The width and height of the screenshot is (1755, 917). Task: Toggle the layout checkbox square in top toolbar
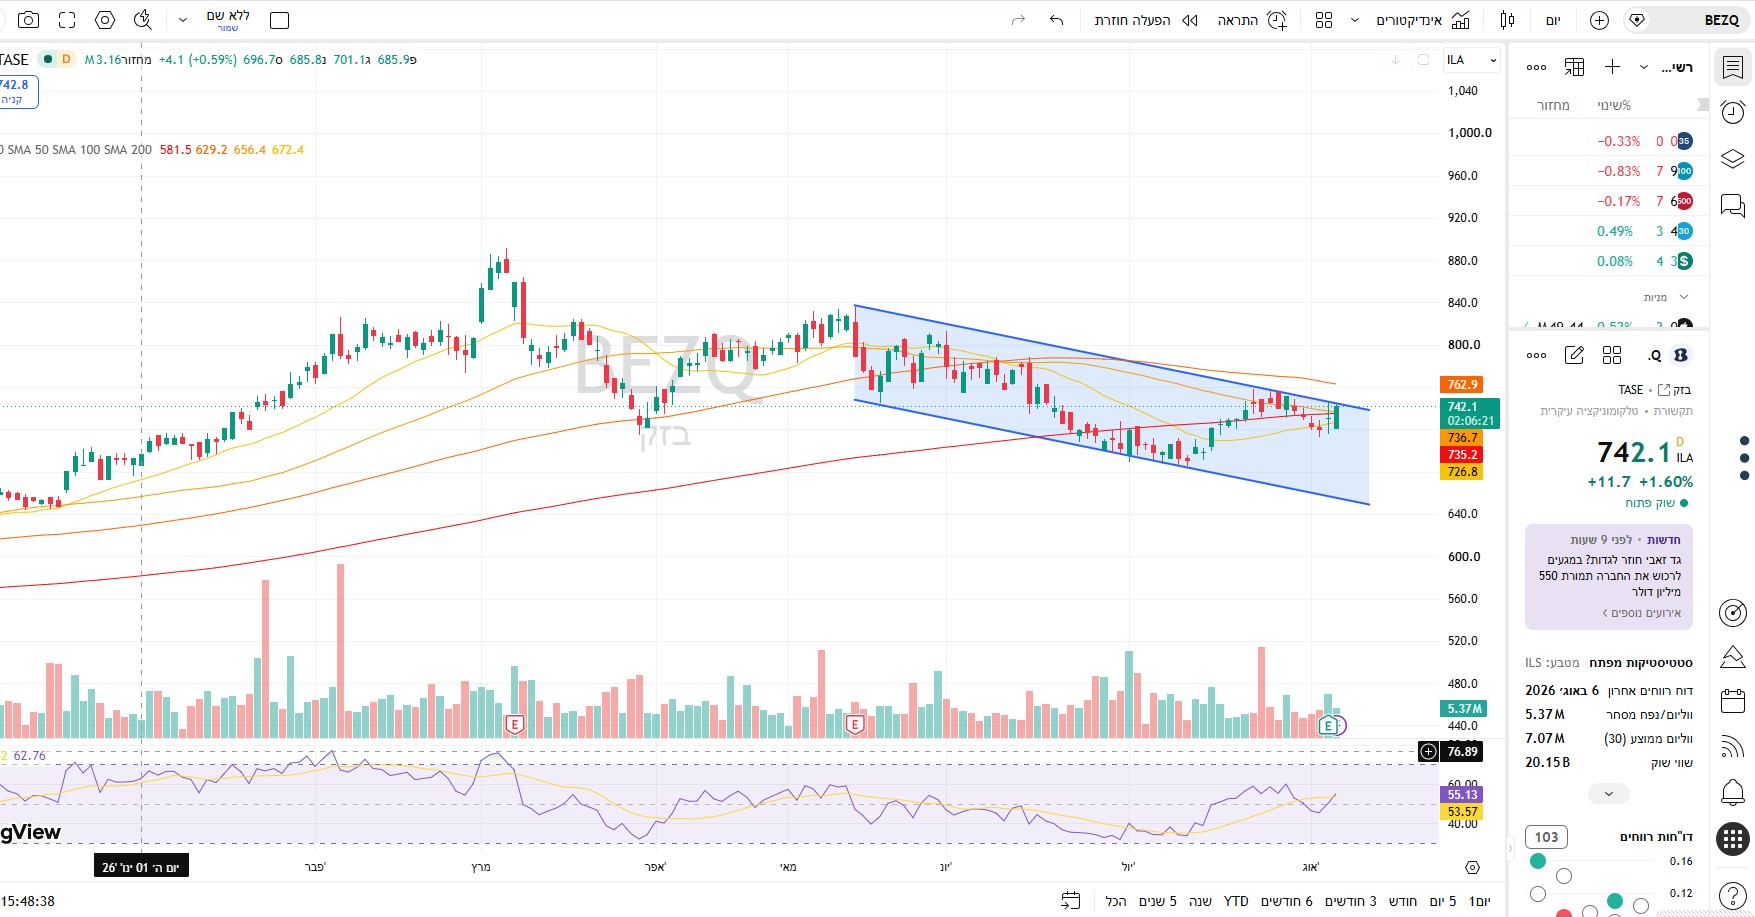click(280, 20)
